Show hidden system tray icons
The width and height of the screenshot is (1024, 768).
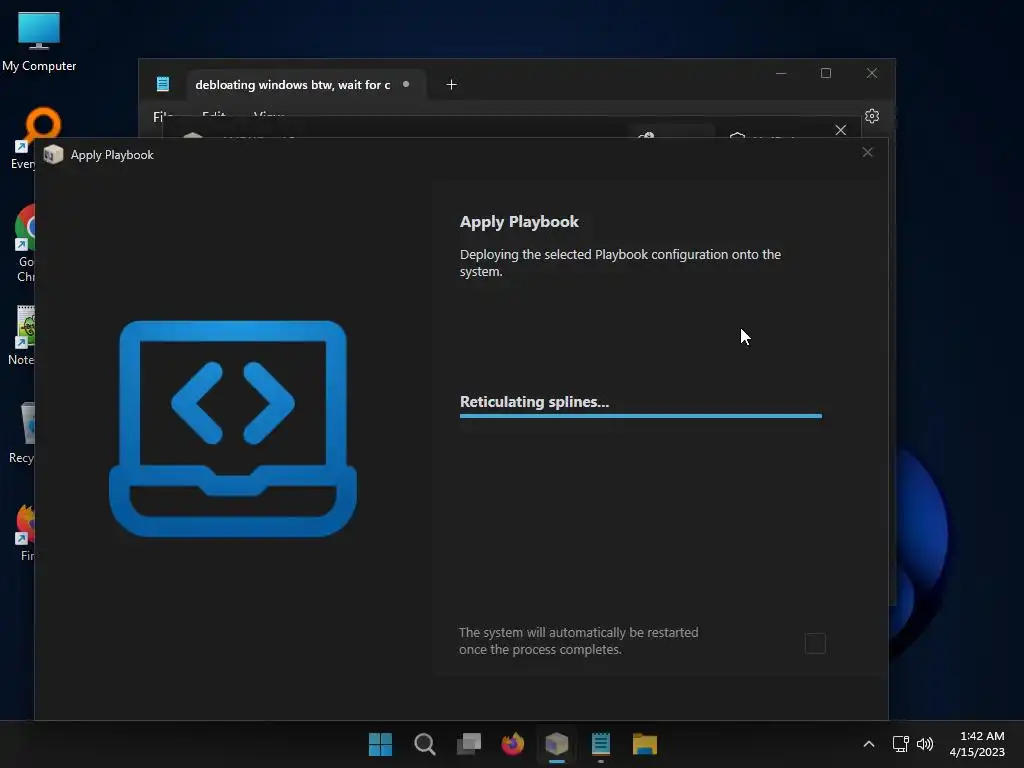[869, 744]
